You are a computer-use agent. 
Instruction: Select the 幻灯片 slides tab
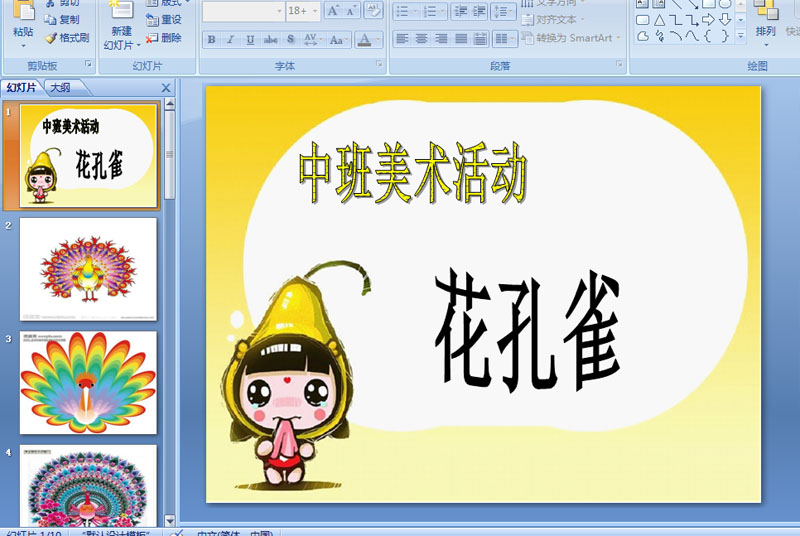[x=21, y=88]
